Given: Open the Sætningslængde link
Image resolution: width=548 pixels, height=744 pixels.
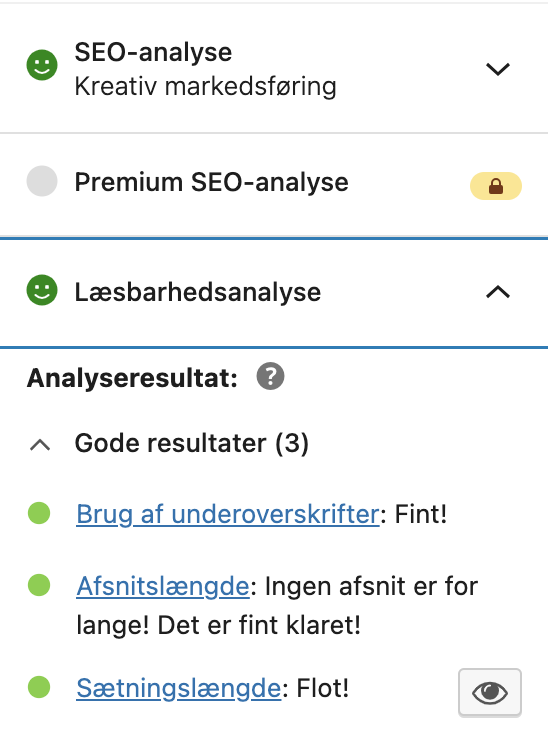Looking at the screenshot, I should click(x=179, y=688).
